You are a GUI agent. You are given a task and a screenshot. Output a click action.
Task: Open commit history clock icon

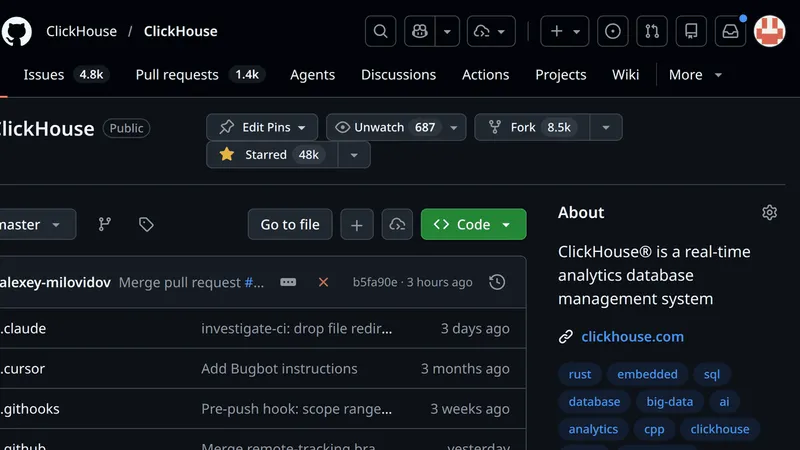point(497,282)
